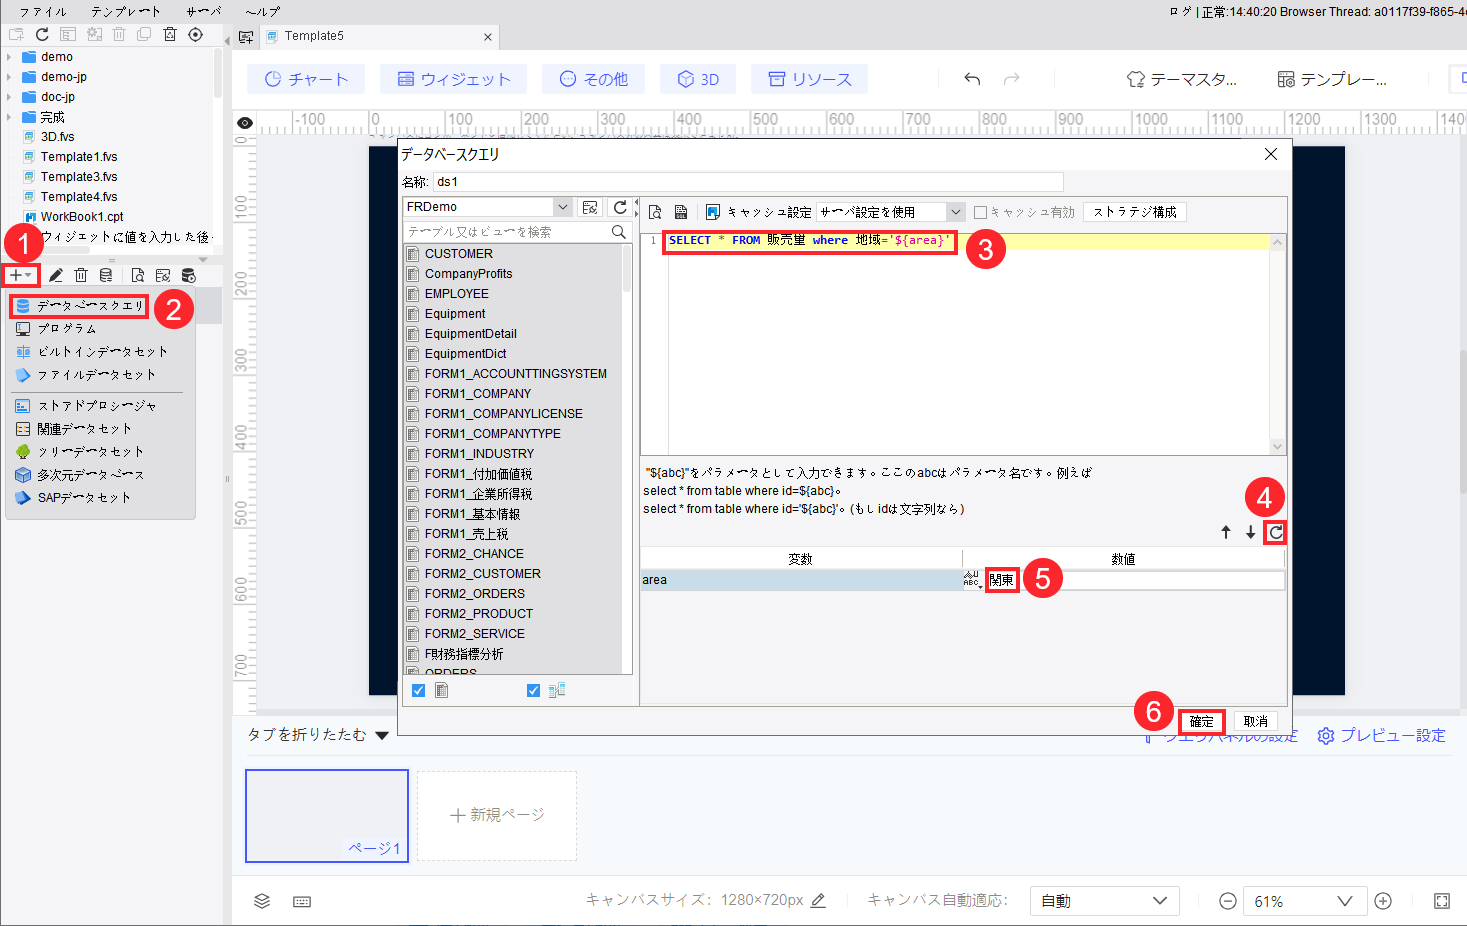
Task: Click the ストラテジ構成 button
Action: pyautogui.click(x=1135, y=212)
